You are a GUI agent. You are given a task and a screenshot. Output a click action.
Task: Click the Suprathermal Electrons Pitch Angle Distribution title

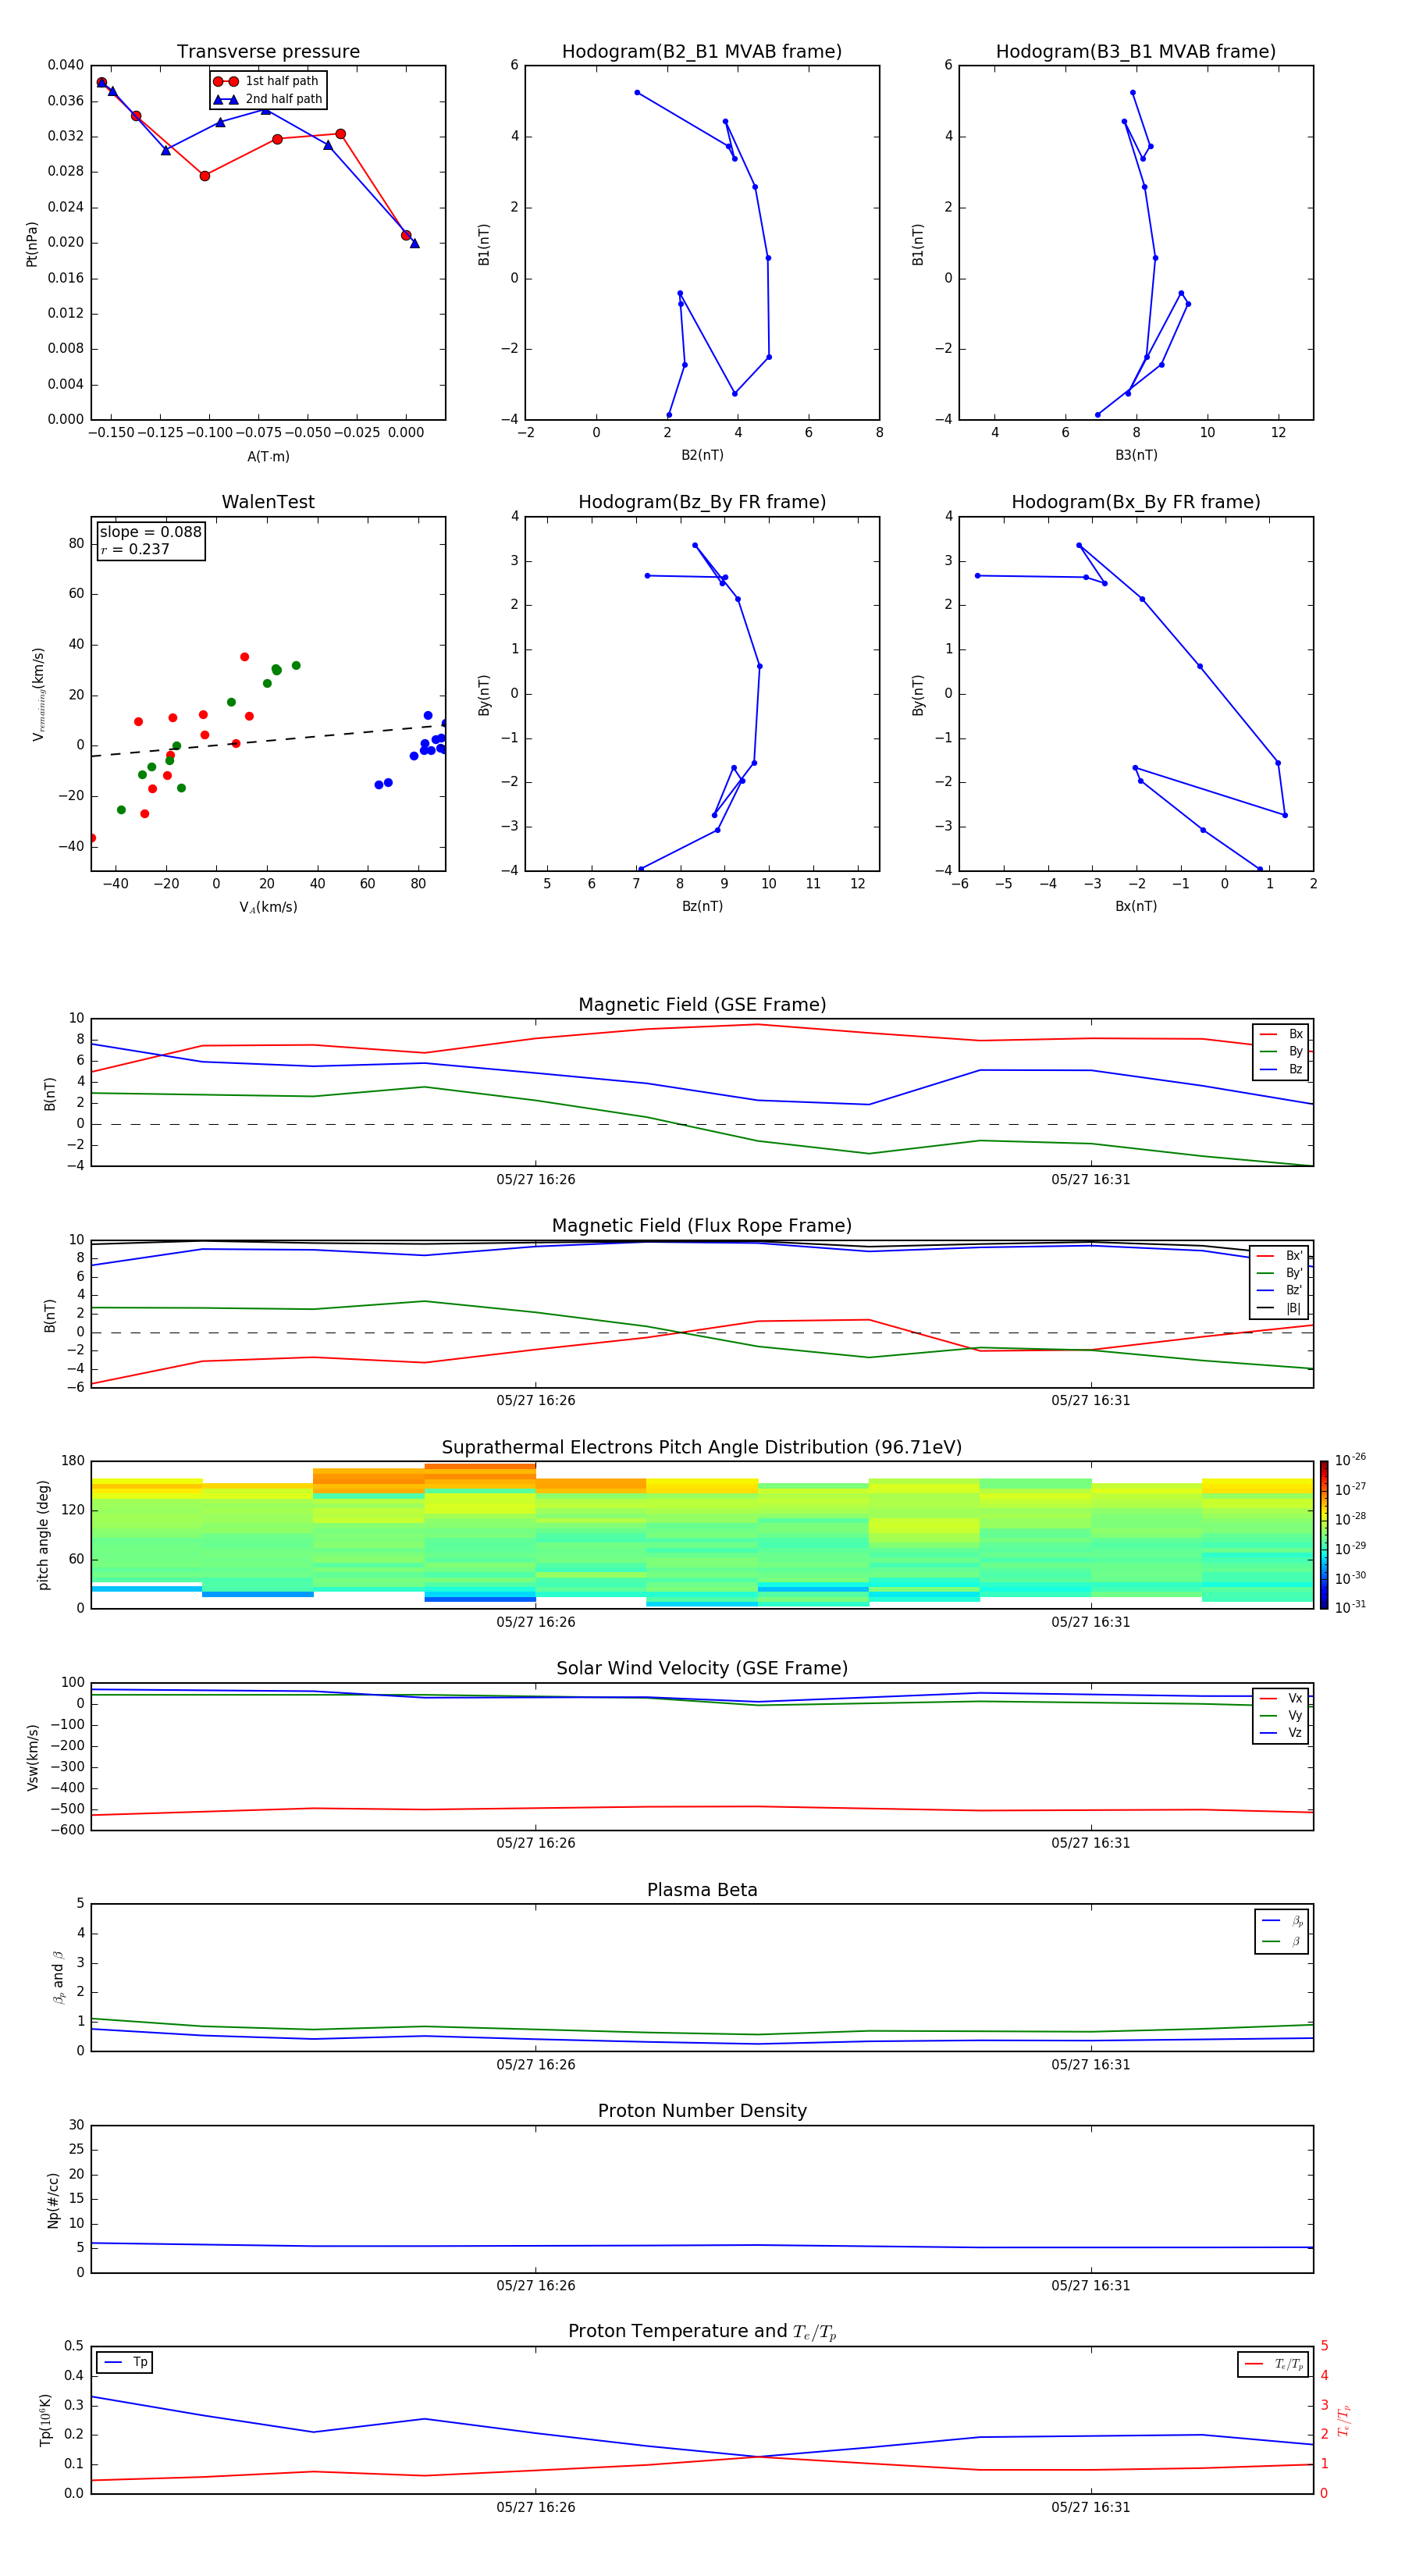click(702, 1447)
